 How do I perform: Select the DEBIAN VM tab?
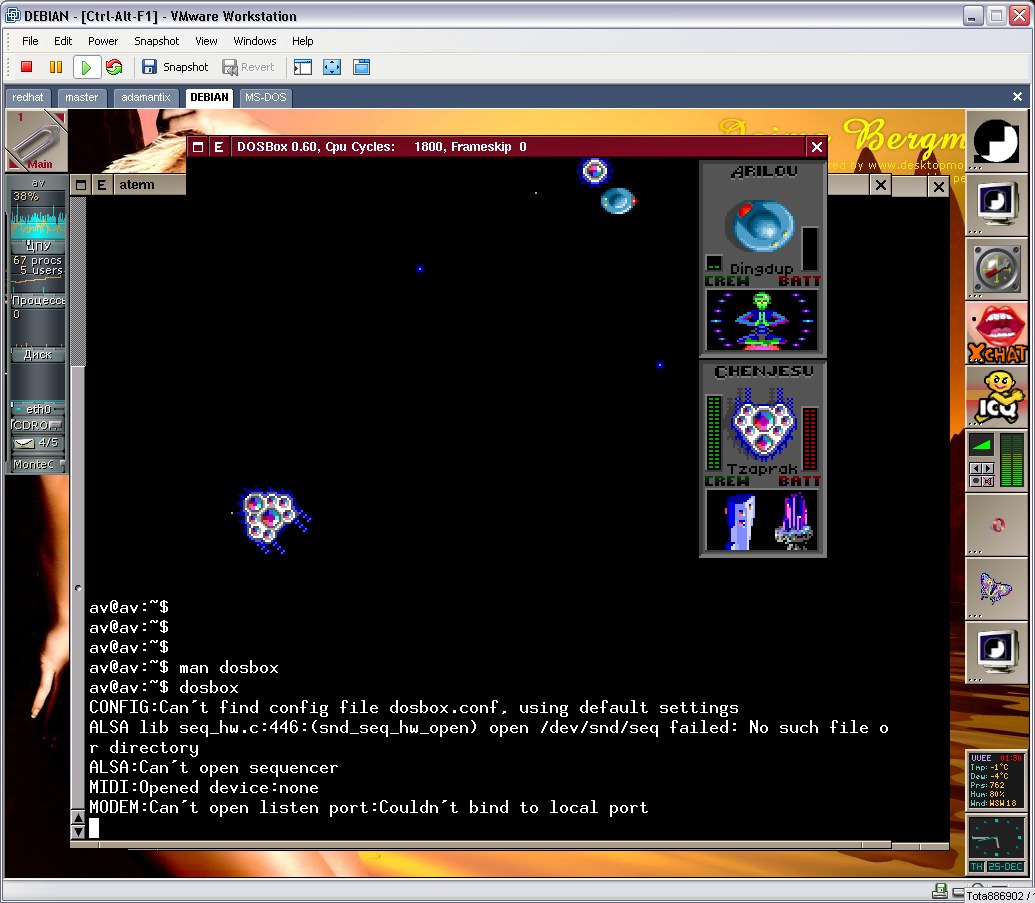[209, 98]
